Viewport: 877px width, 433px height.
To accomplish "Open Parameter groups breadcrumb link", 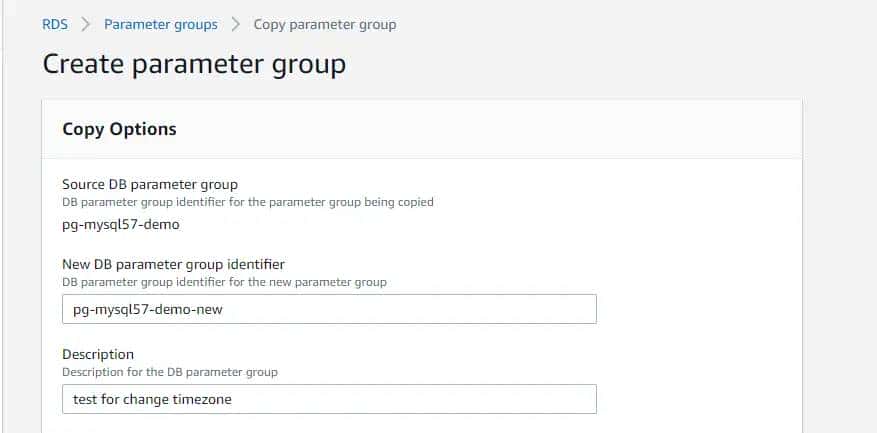I will pyautogui.click(x=161, y=24).
